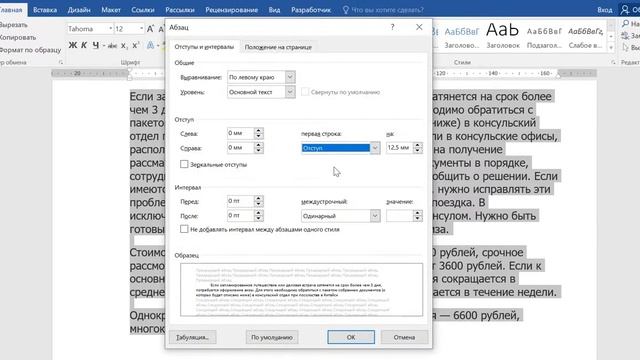
Task: Open text effects (glowing A icon)
Action: pyautogui.click(x=150, y=45)
